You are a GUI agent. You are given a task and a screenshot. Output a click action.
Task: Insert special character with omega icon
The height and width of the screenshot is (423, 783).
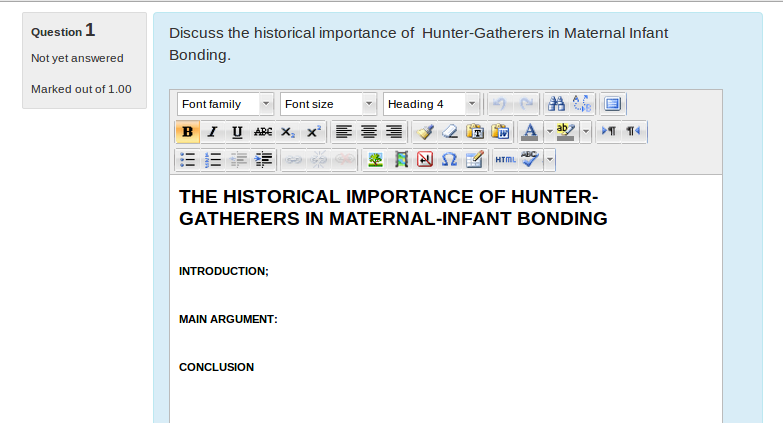click(x=449, y=160)
